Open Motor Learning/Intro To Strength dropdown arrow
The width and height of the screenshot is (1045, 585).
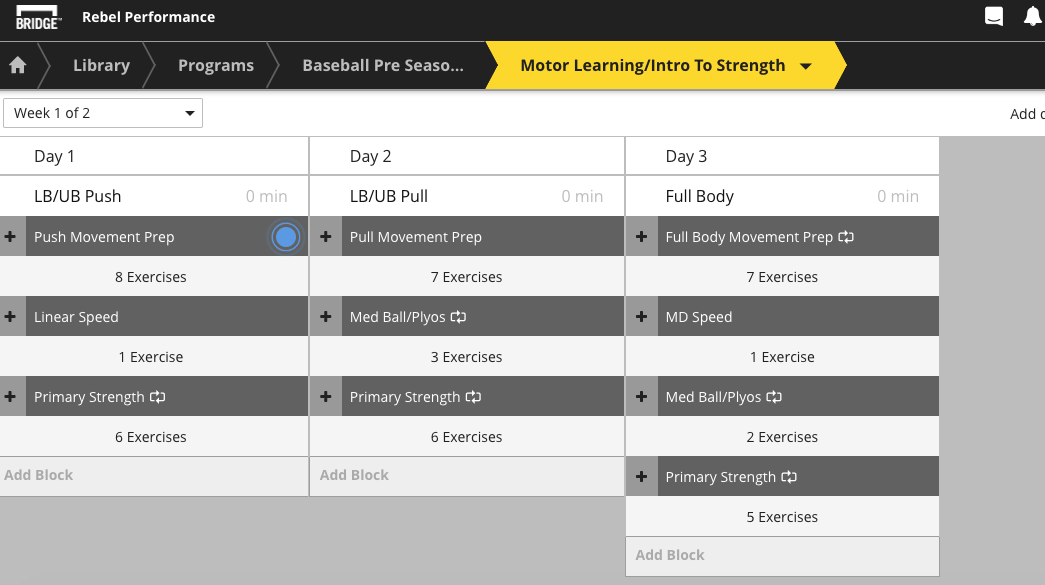click(x=806, y=66)
